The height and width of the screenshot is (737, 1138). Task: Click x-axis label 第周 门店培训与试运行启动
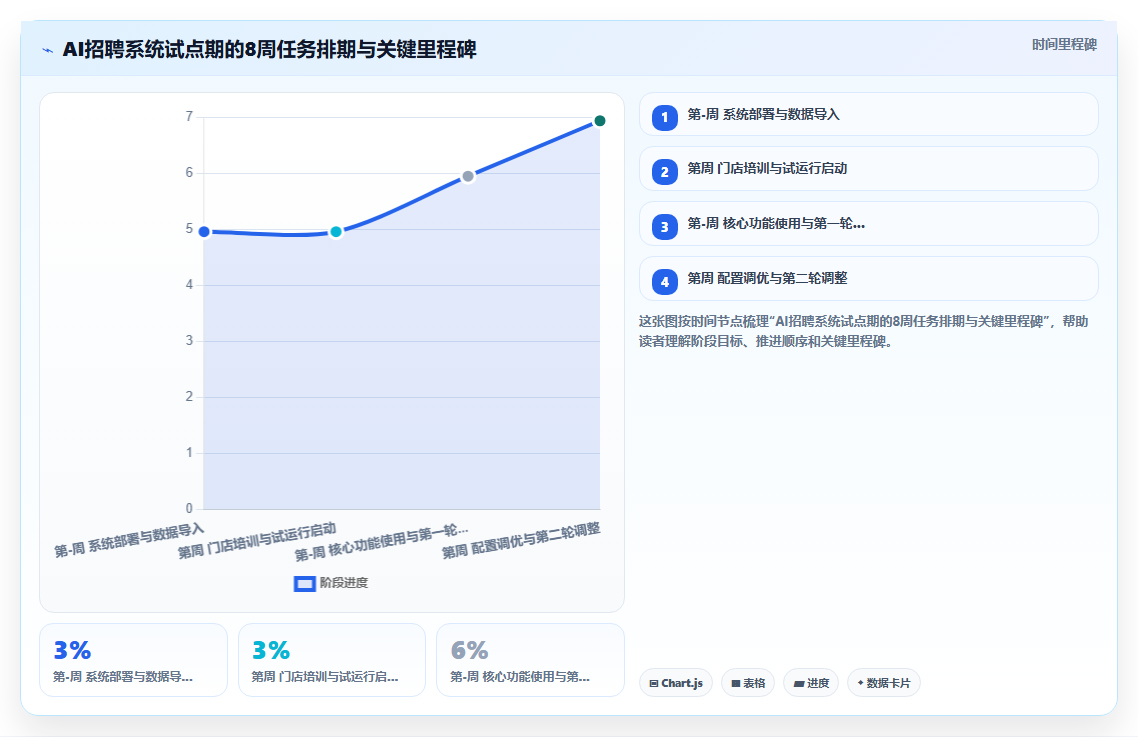257,541
